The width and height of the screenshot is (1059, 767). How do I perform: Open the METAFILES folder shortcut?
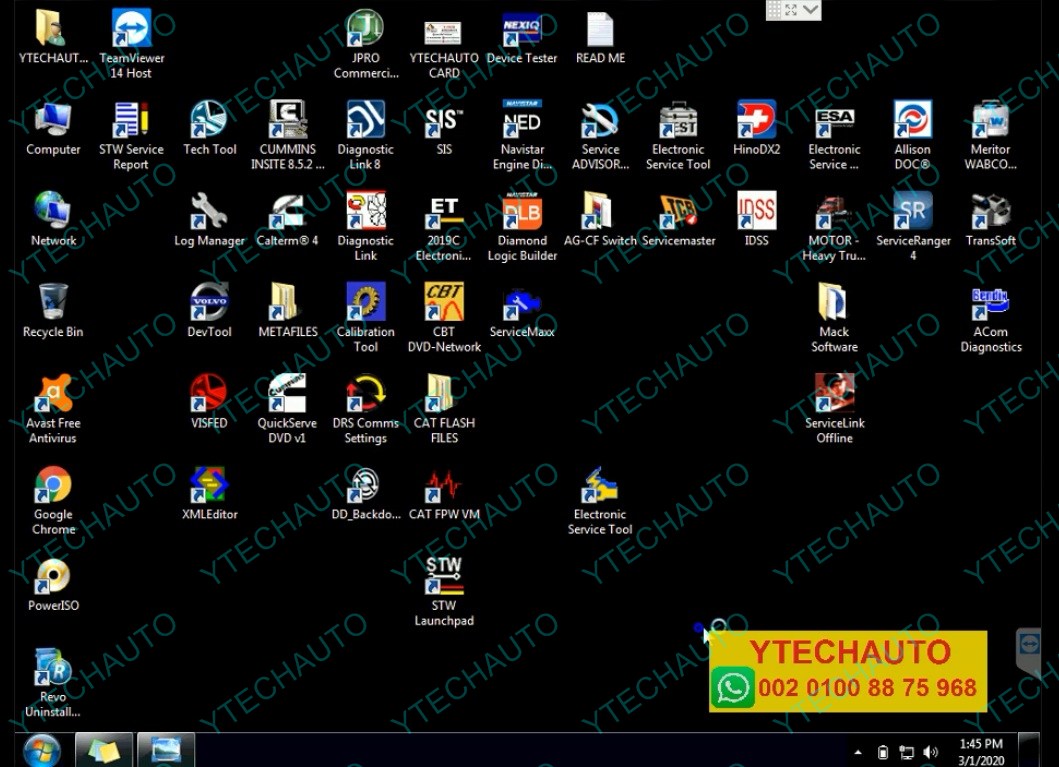(x=288, y=312)
